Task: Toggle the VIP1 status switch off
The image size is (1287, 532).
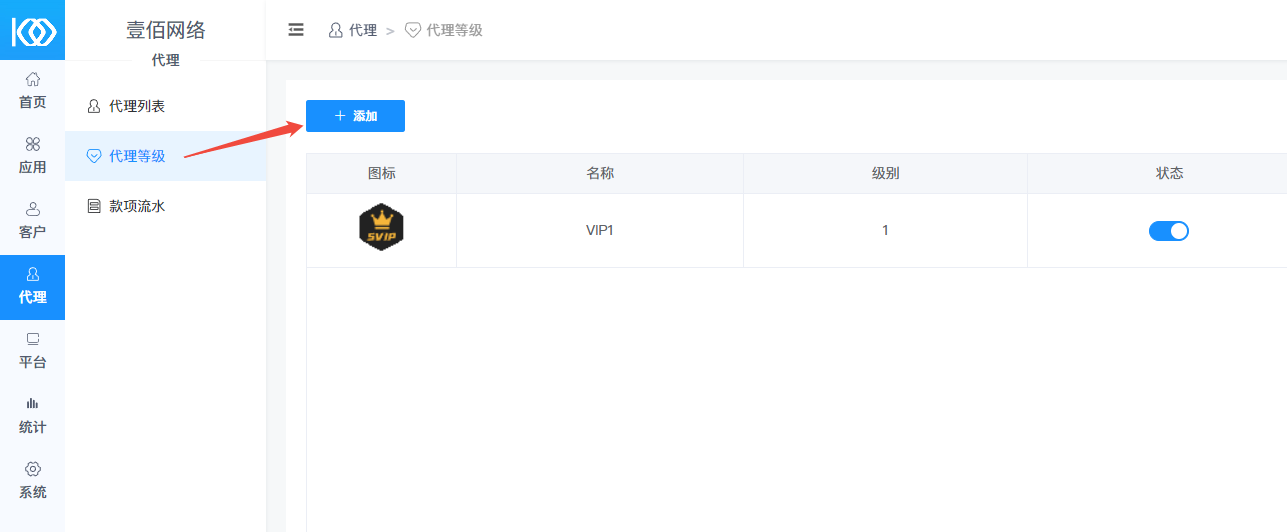Action: [1168, 231]
